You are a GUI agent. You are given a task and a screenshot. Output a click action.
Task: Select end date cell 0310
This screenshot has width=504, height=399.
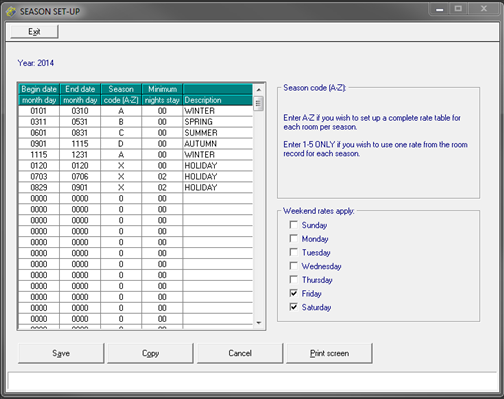coord(80,111)
